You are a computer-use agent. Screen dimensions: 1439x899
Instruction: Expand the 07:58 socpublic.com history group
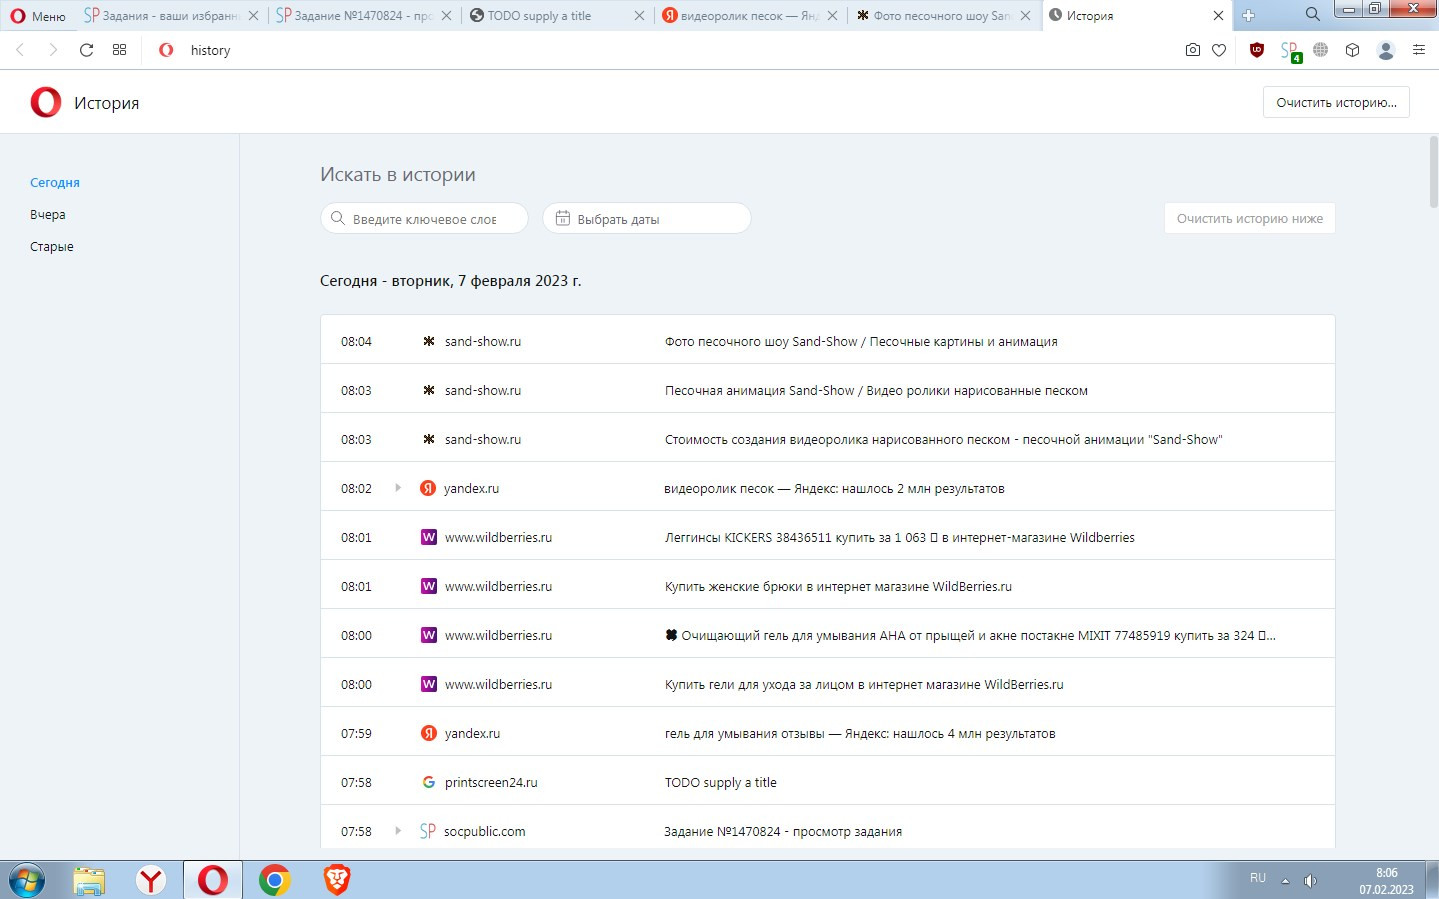tap(398, 831)
